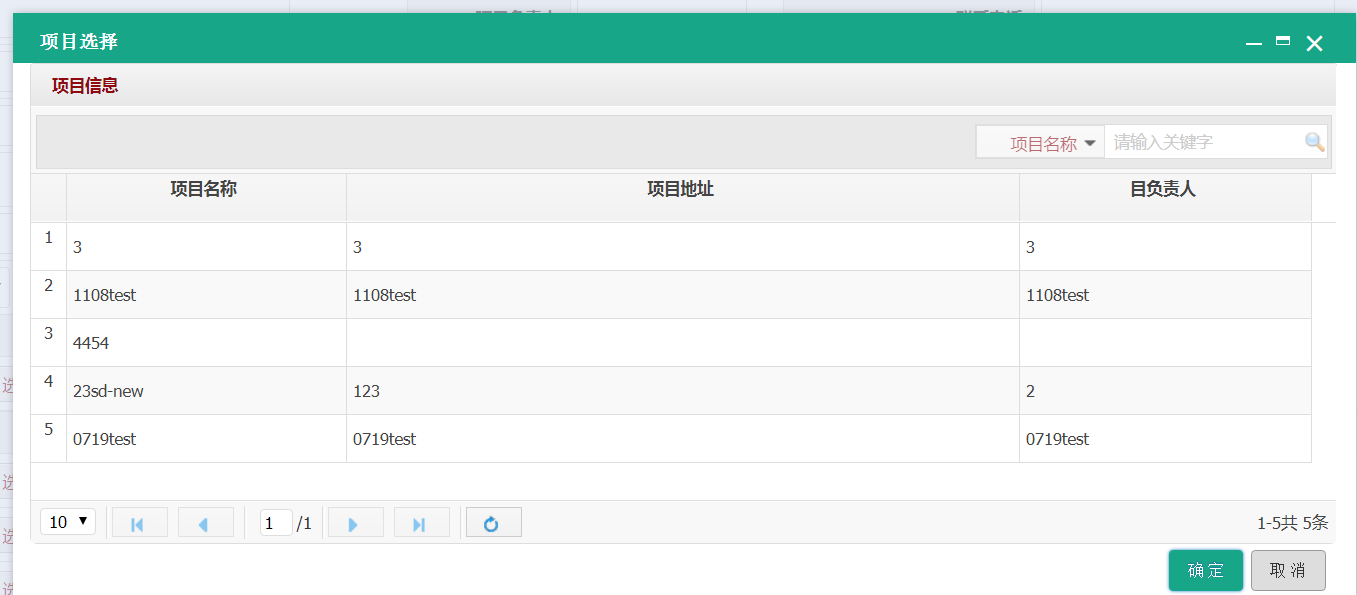
Task: Click the 0719test address cell
Action: coord(683,439)
